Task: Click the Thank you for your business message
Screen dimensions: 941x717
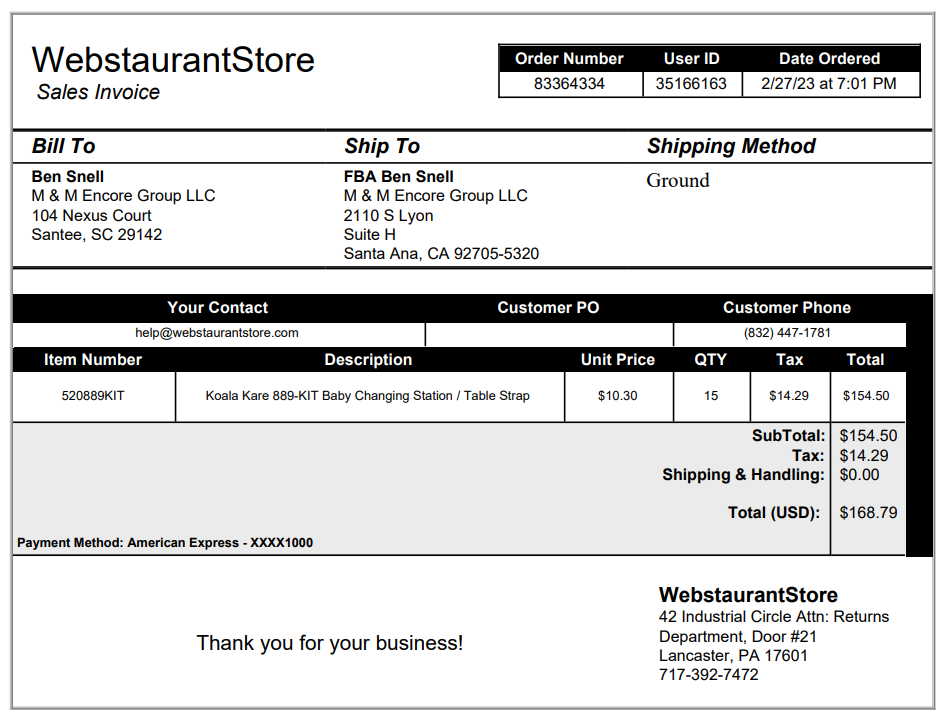Action: pos(329,643)
